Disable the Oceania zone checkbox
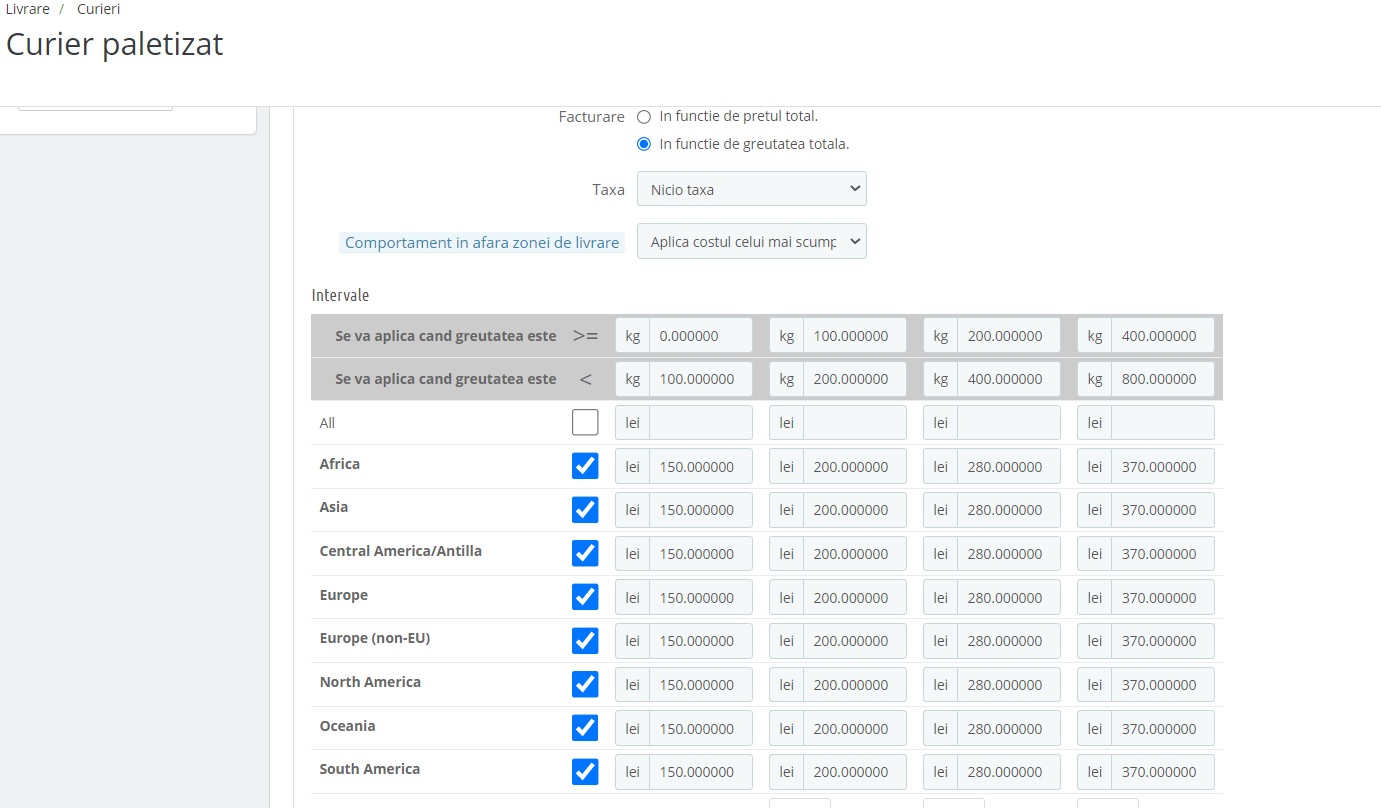This screenshot has height=808, width=1381. point(585,728)
